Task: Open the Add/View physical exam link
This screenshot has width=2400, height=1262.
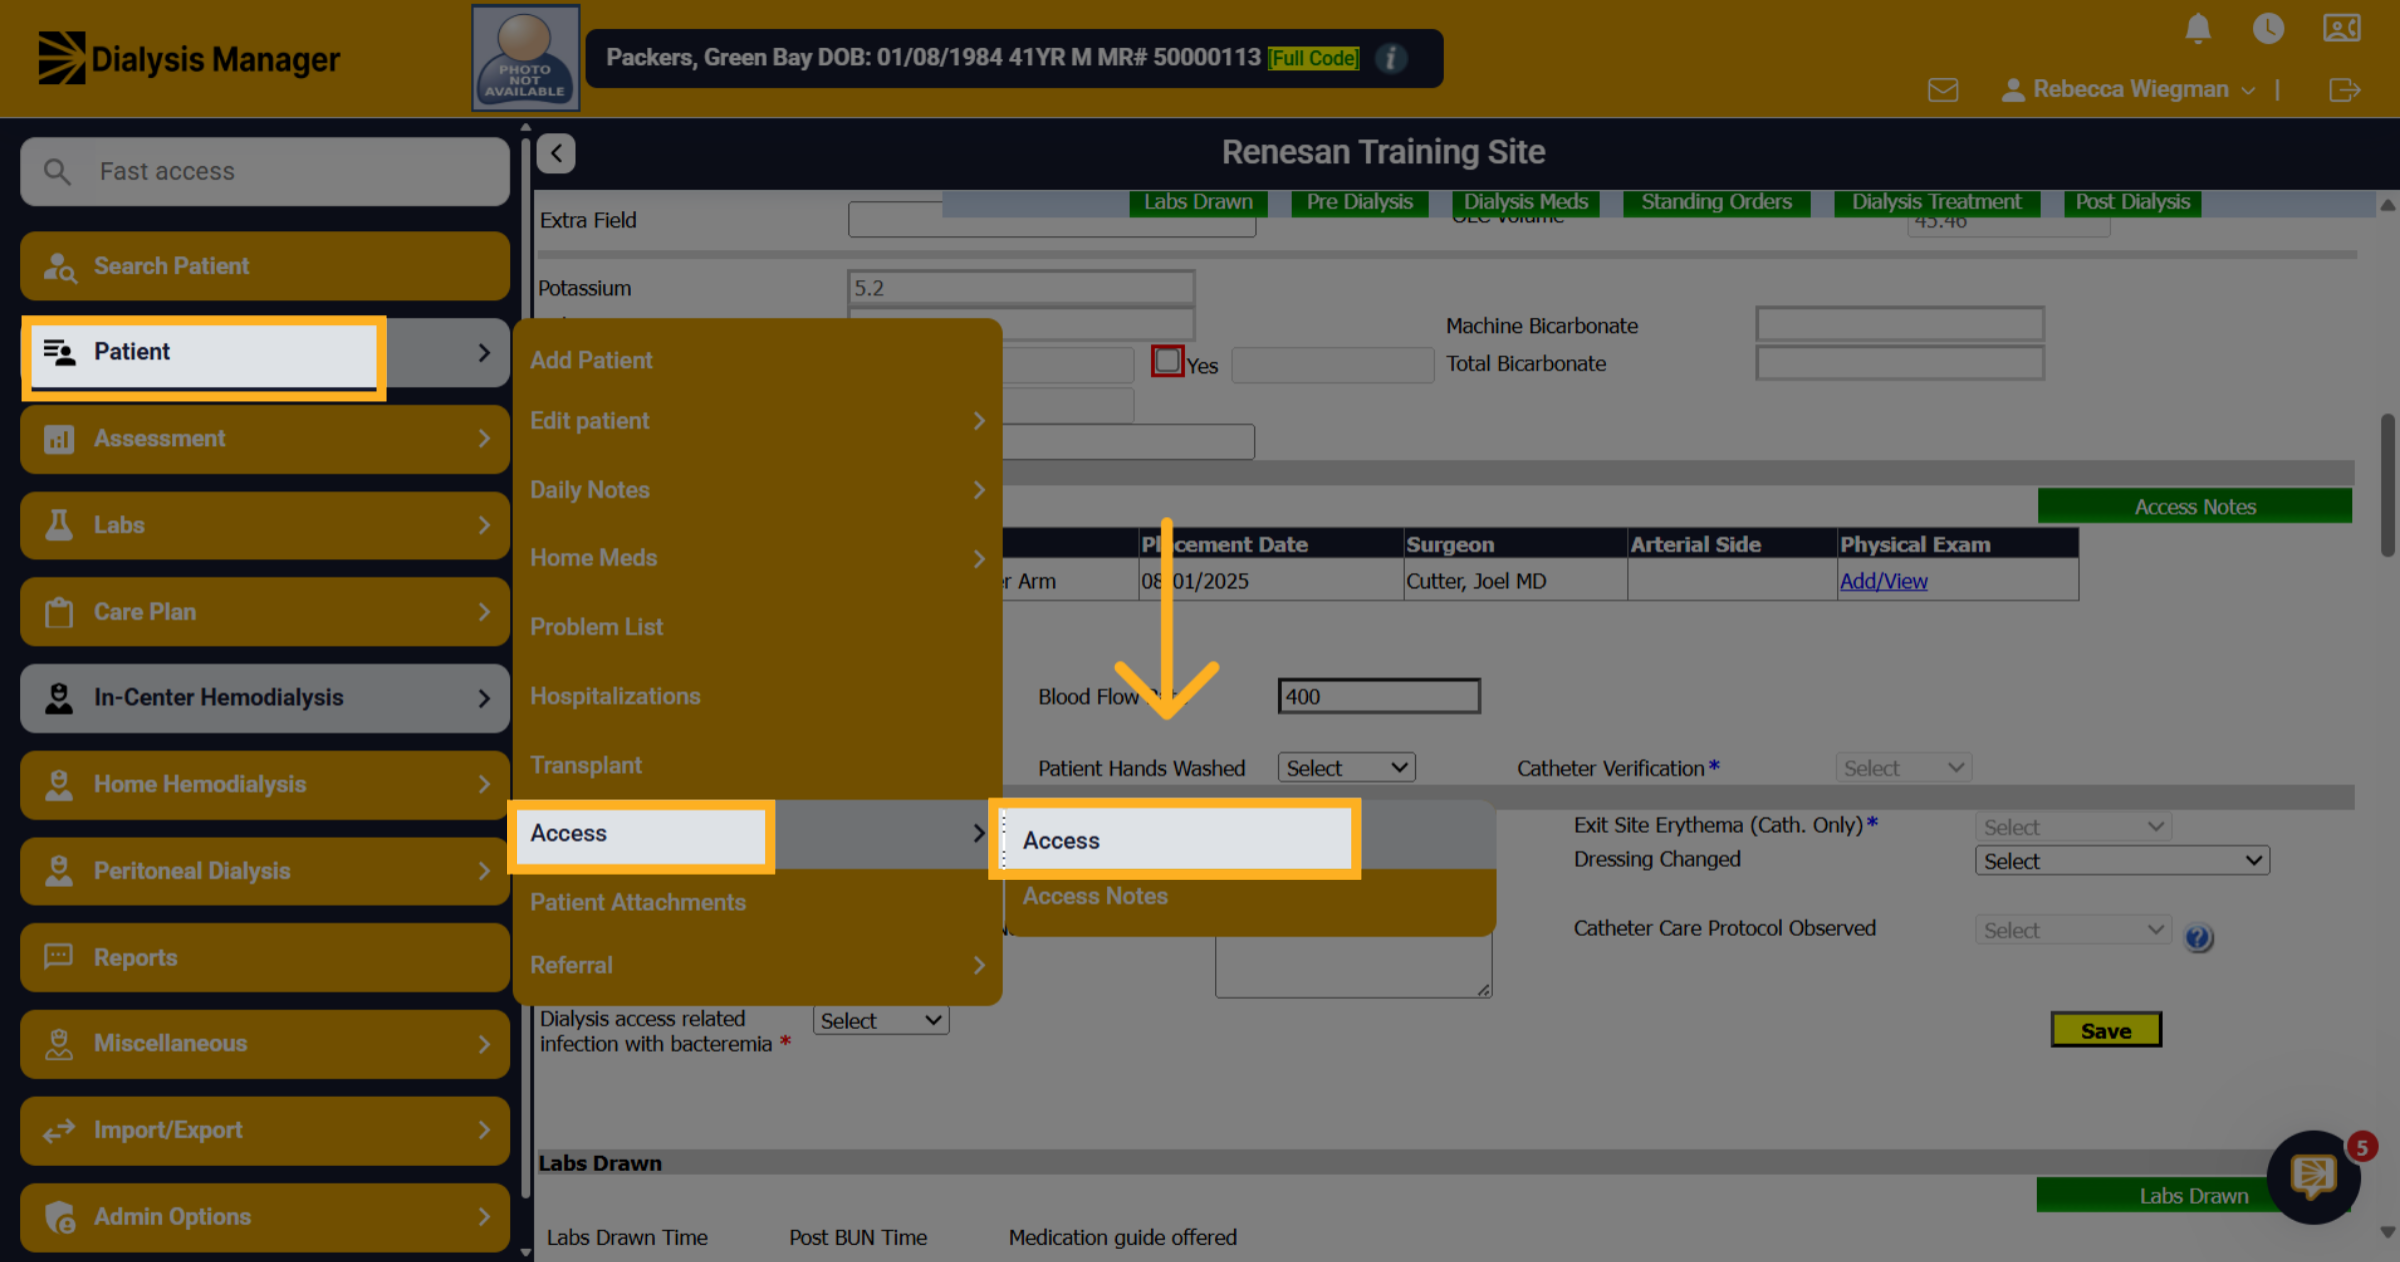Action: point(1883,581)
